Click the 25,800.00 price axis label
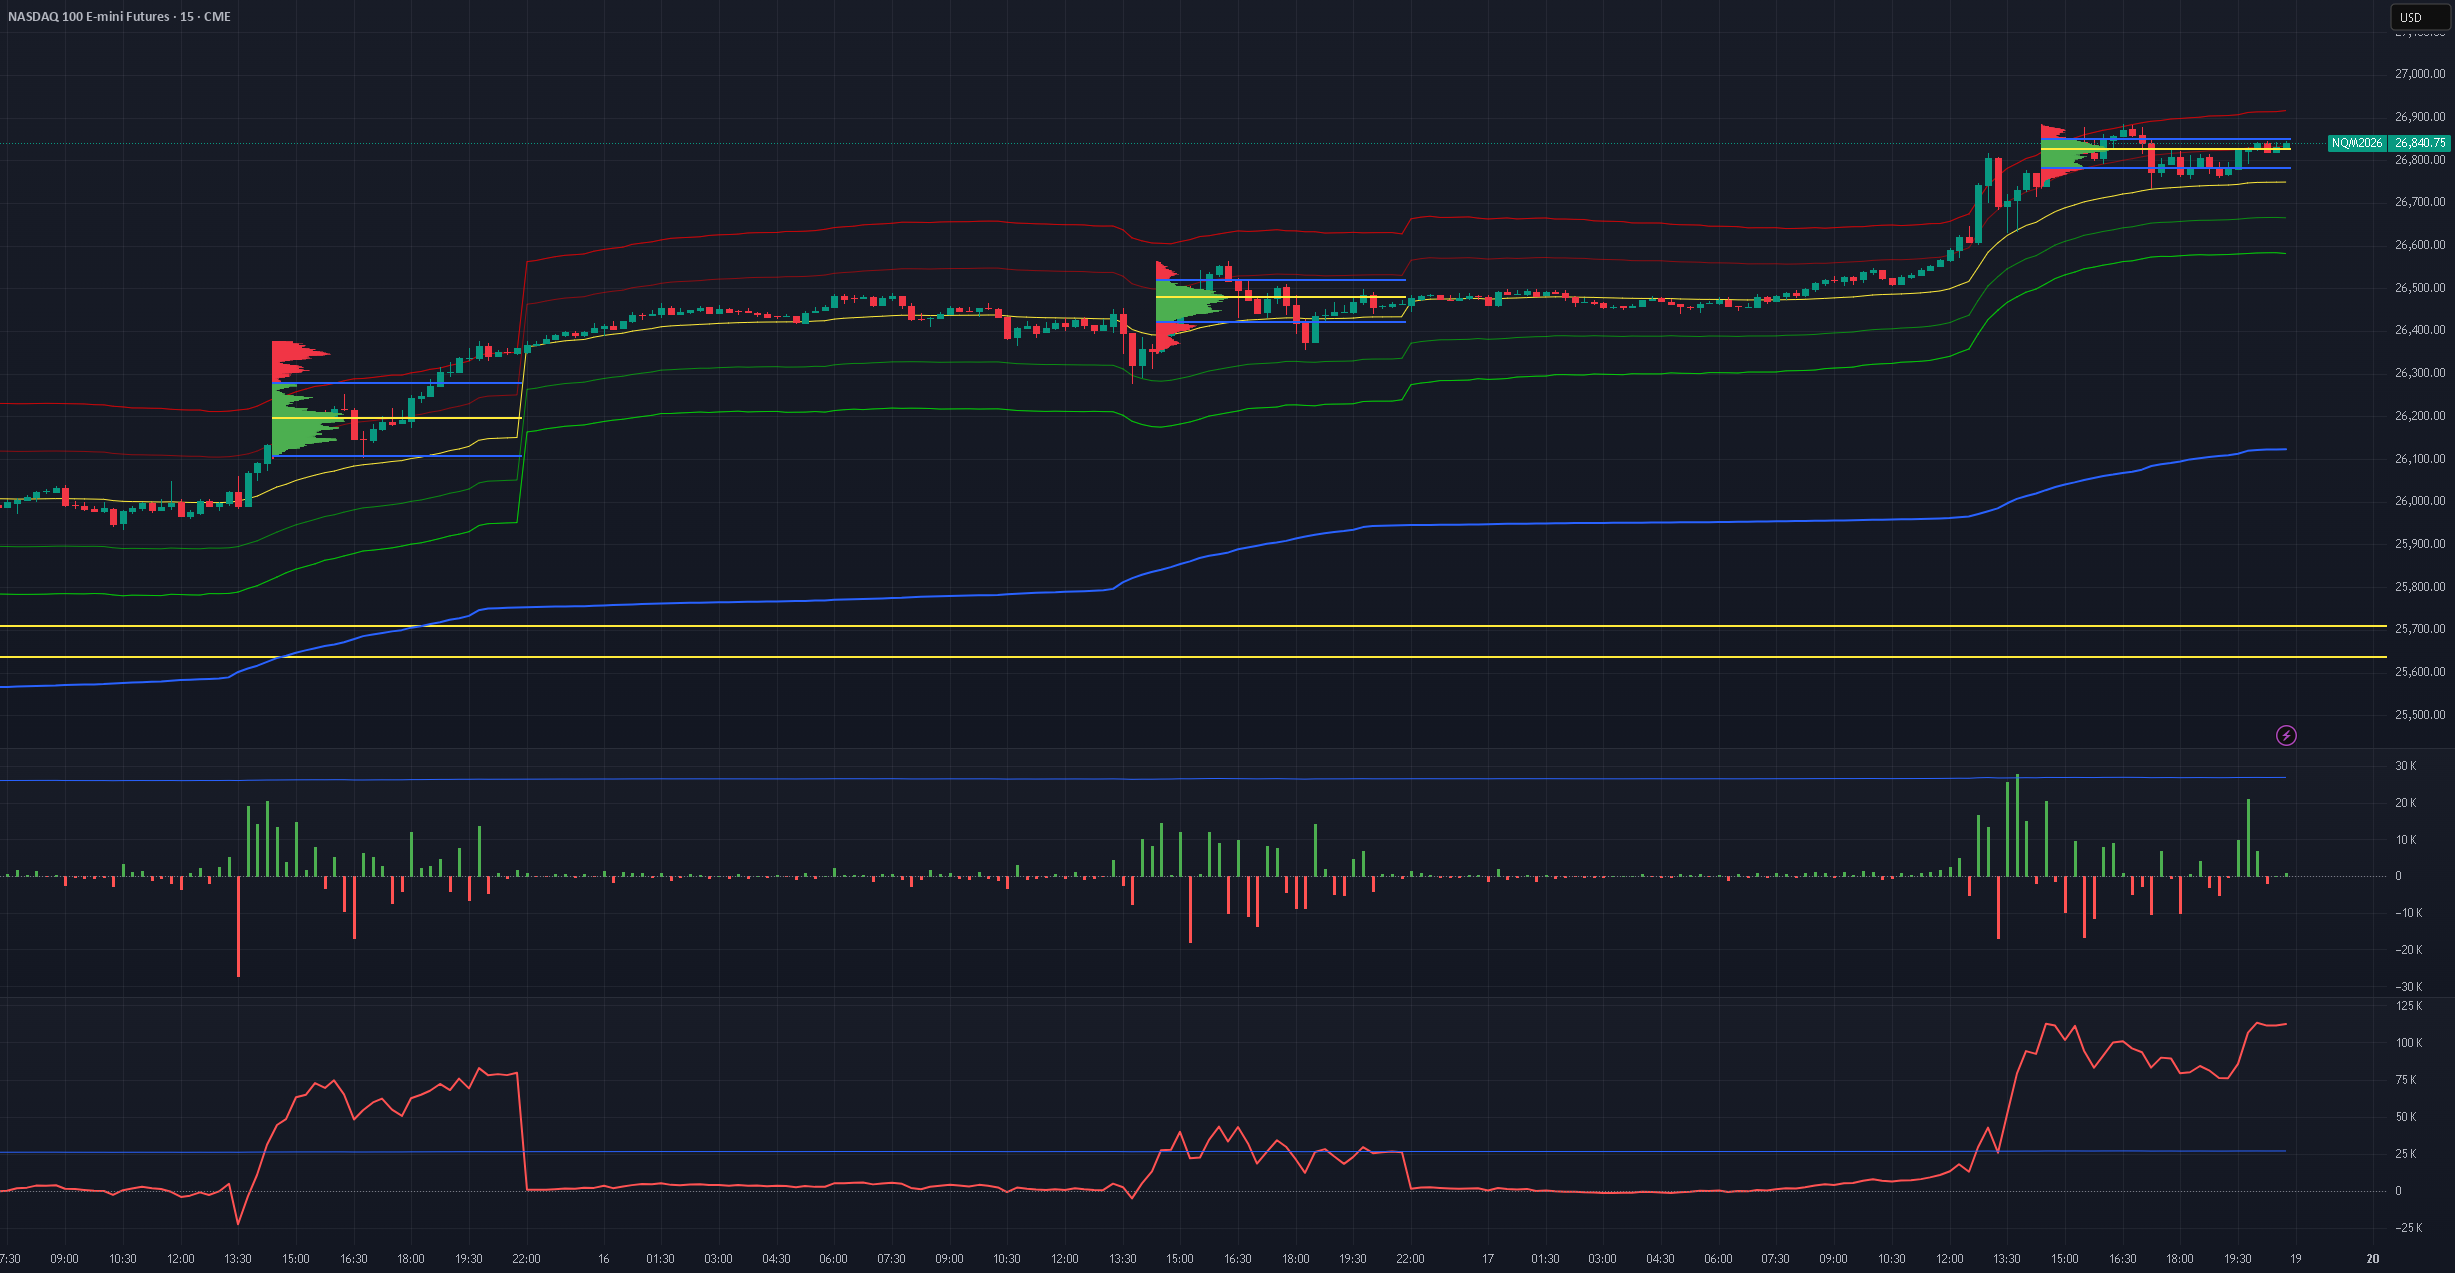The image size is (2455, 1273). [x=2420, y=587]
